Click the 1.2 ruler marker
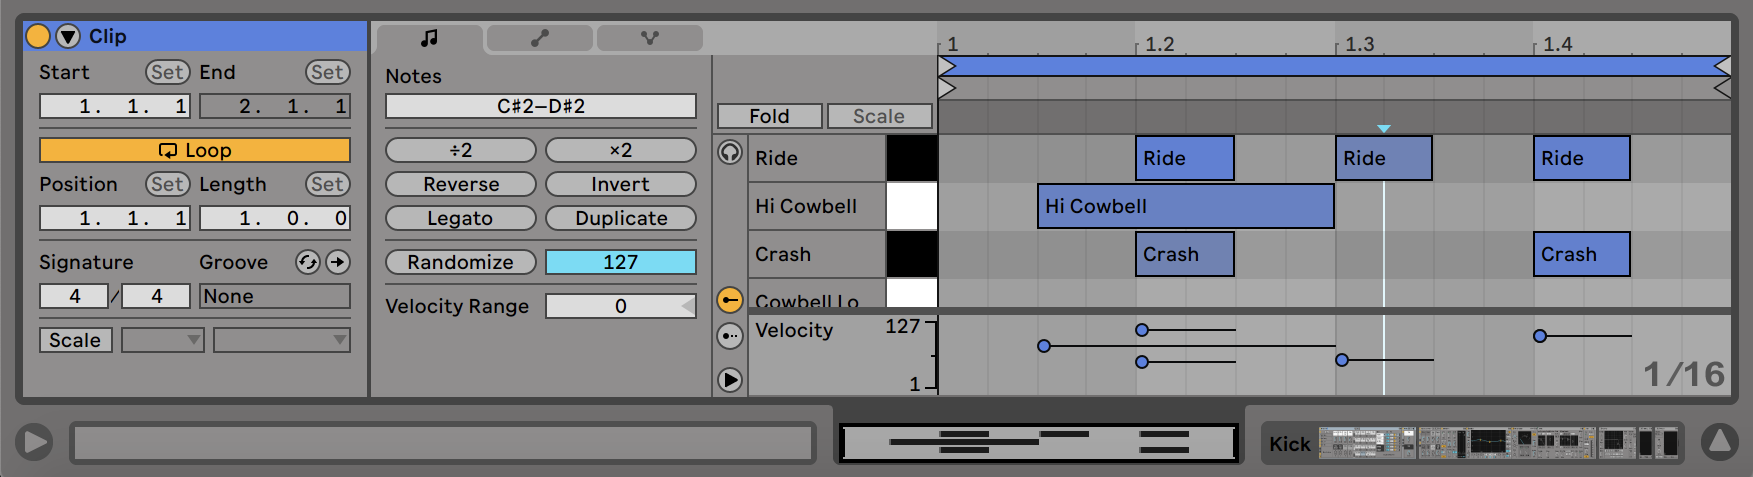Viewport: 1753px width, 477px height. pos(1159,44)
